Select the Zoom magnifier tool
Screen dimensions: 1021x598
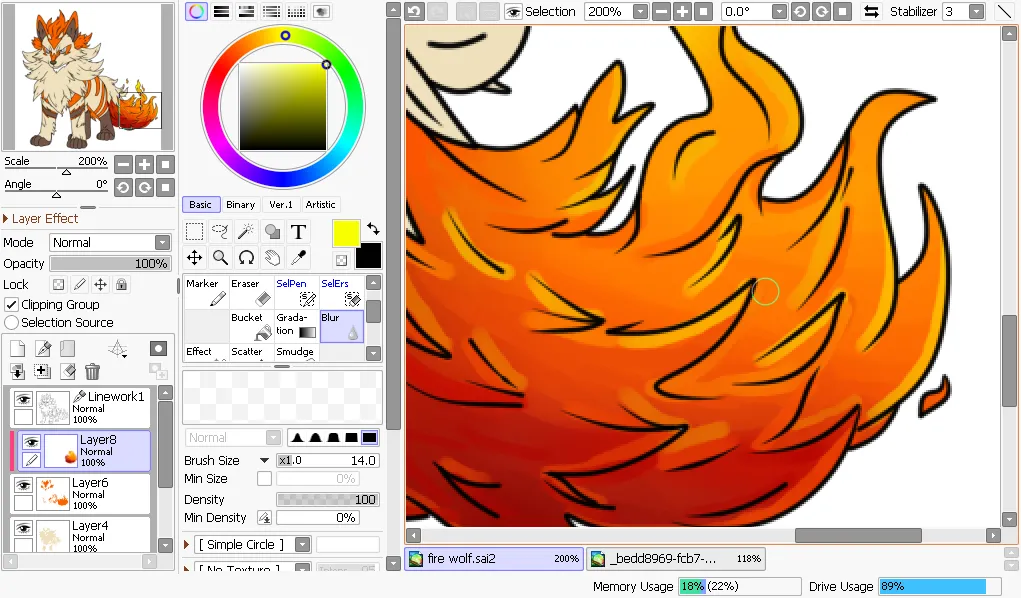220,258
